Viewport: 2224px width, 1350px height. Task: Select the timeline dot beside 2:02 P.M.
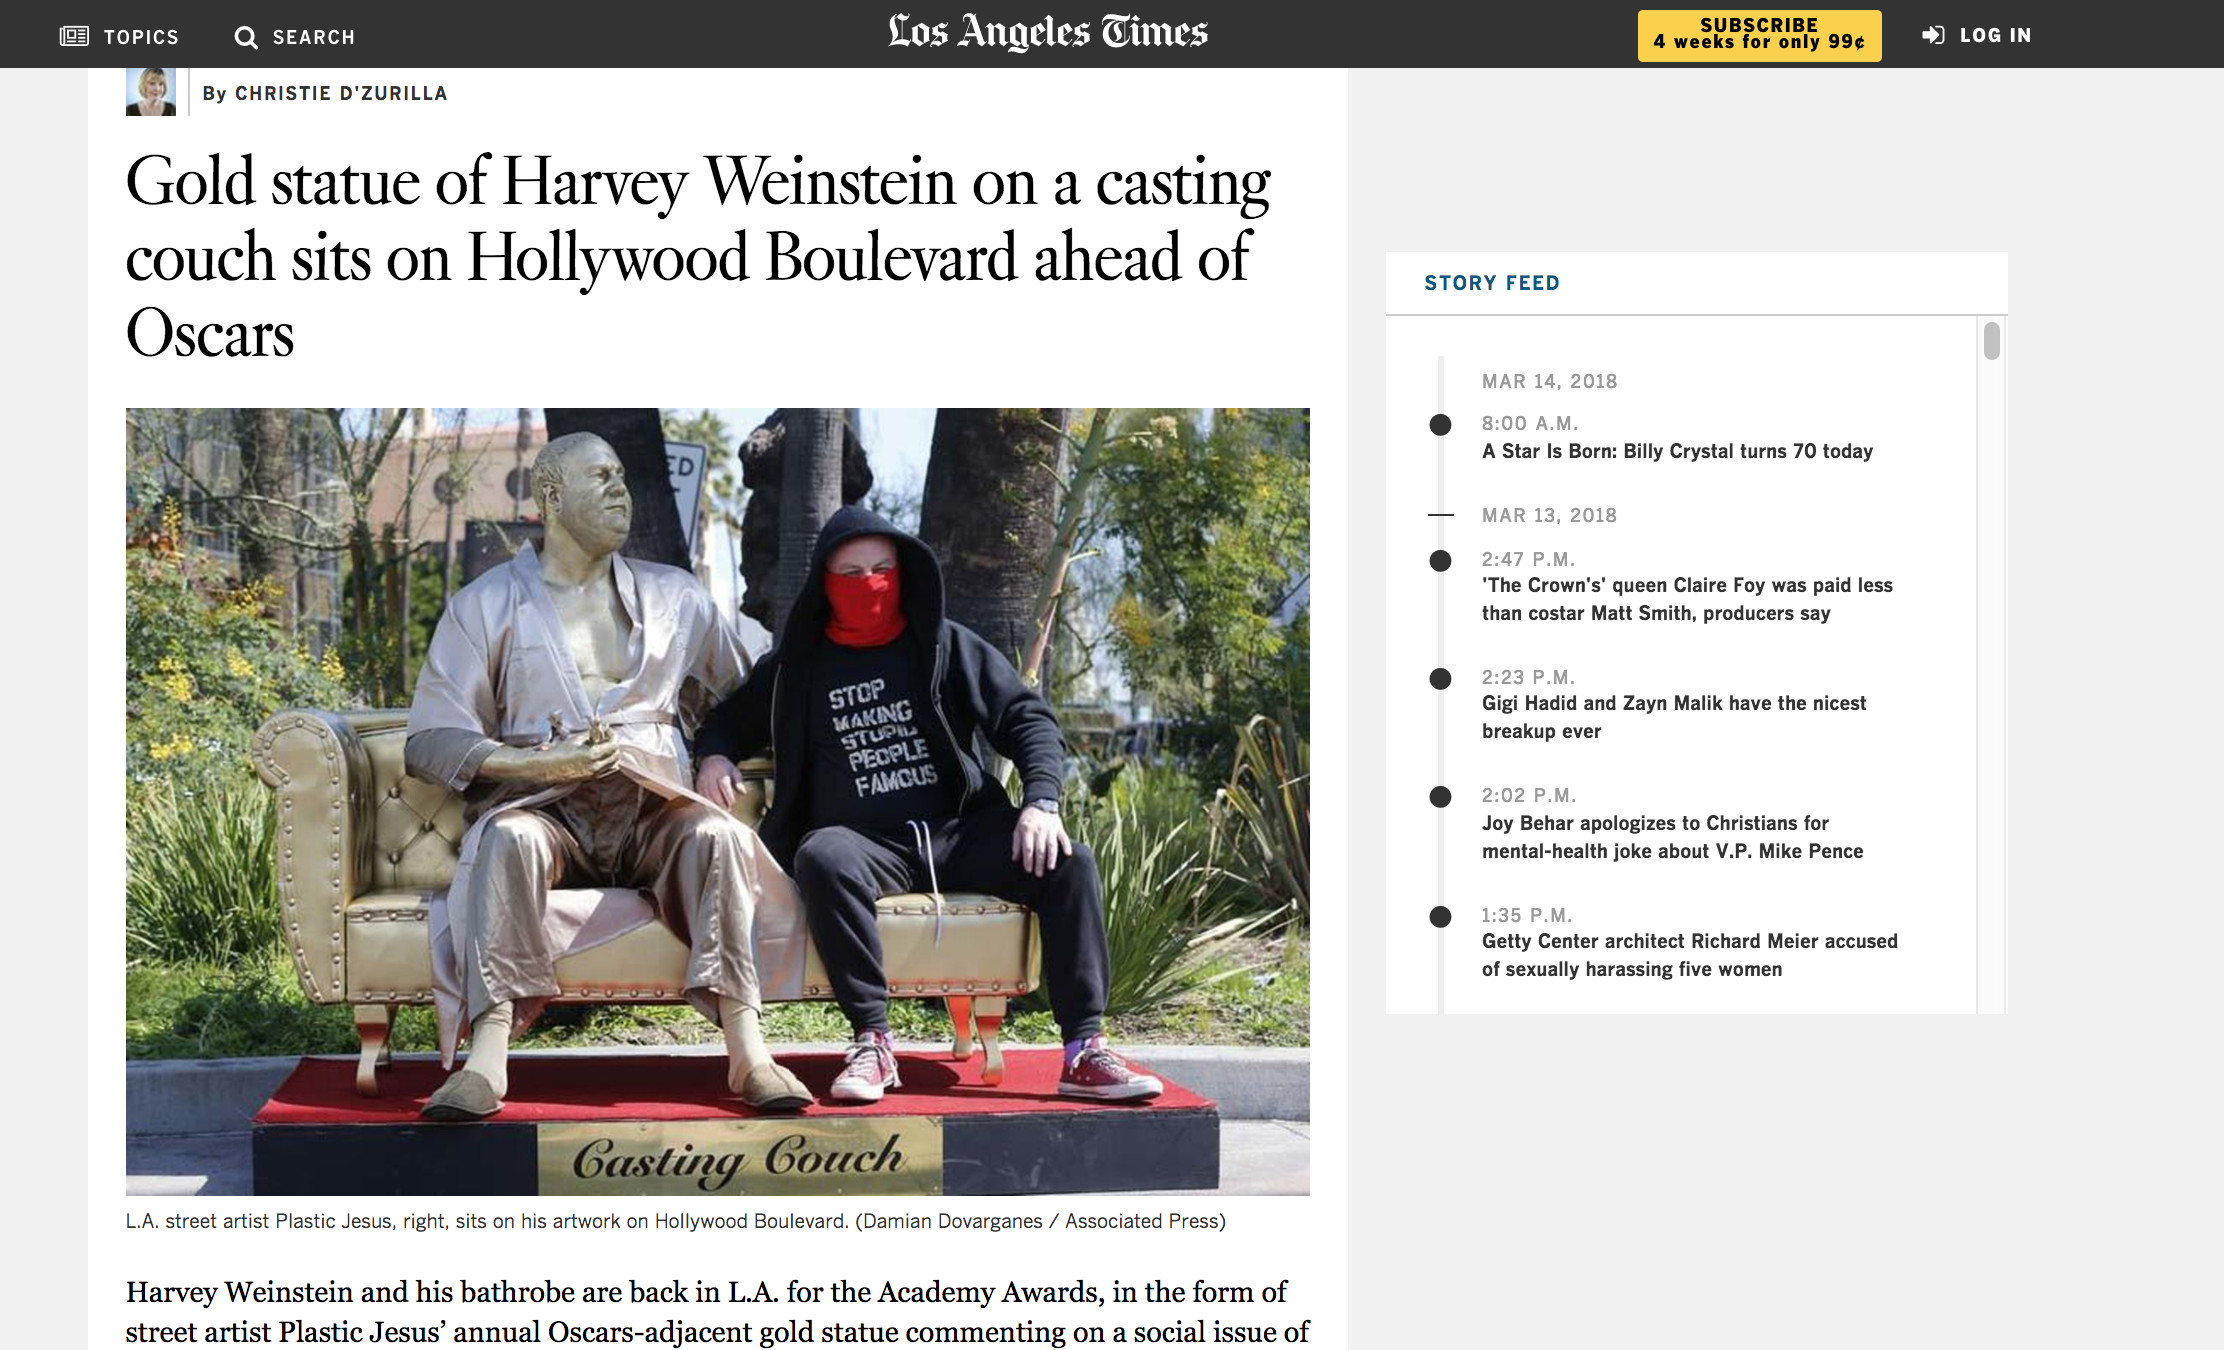(x=1440, y=797)
